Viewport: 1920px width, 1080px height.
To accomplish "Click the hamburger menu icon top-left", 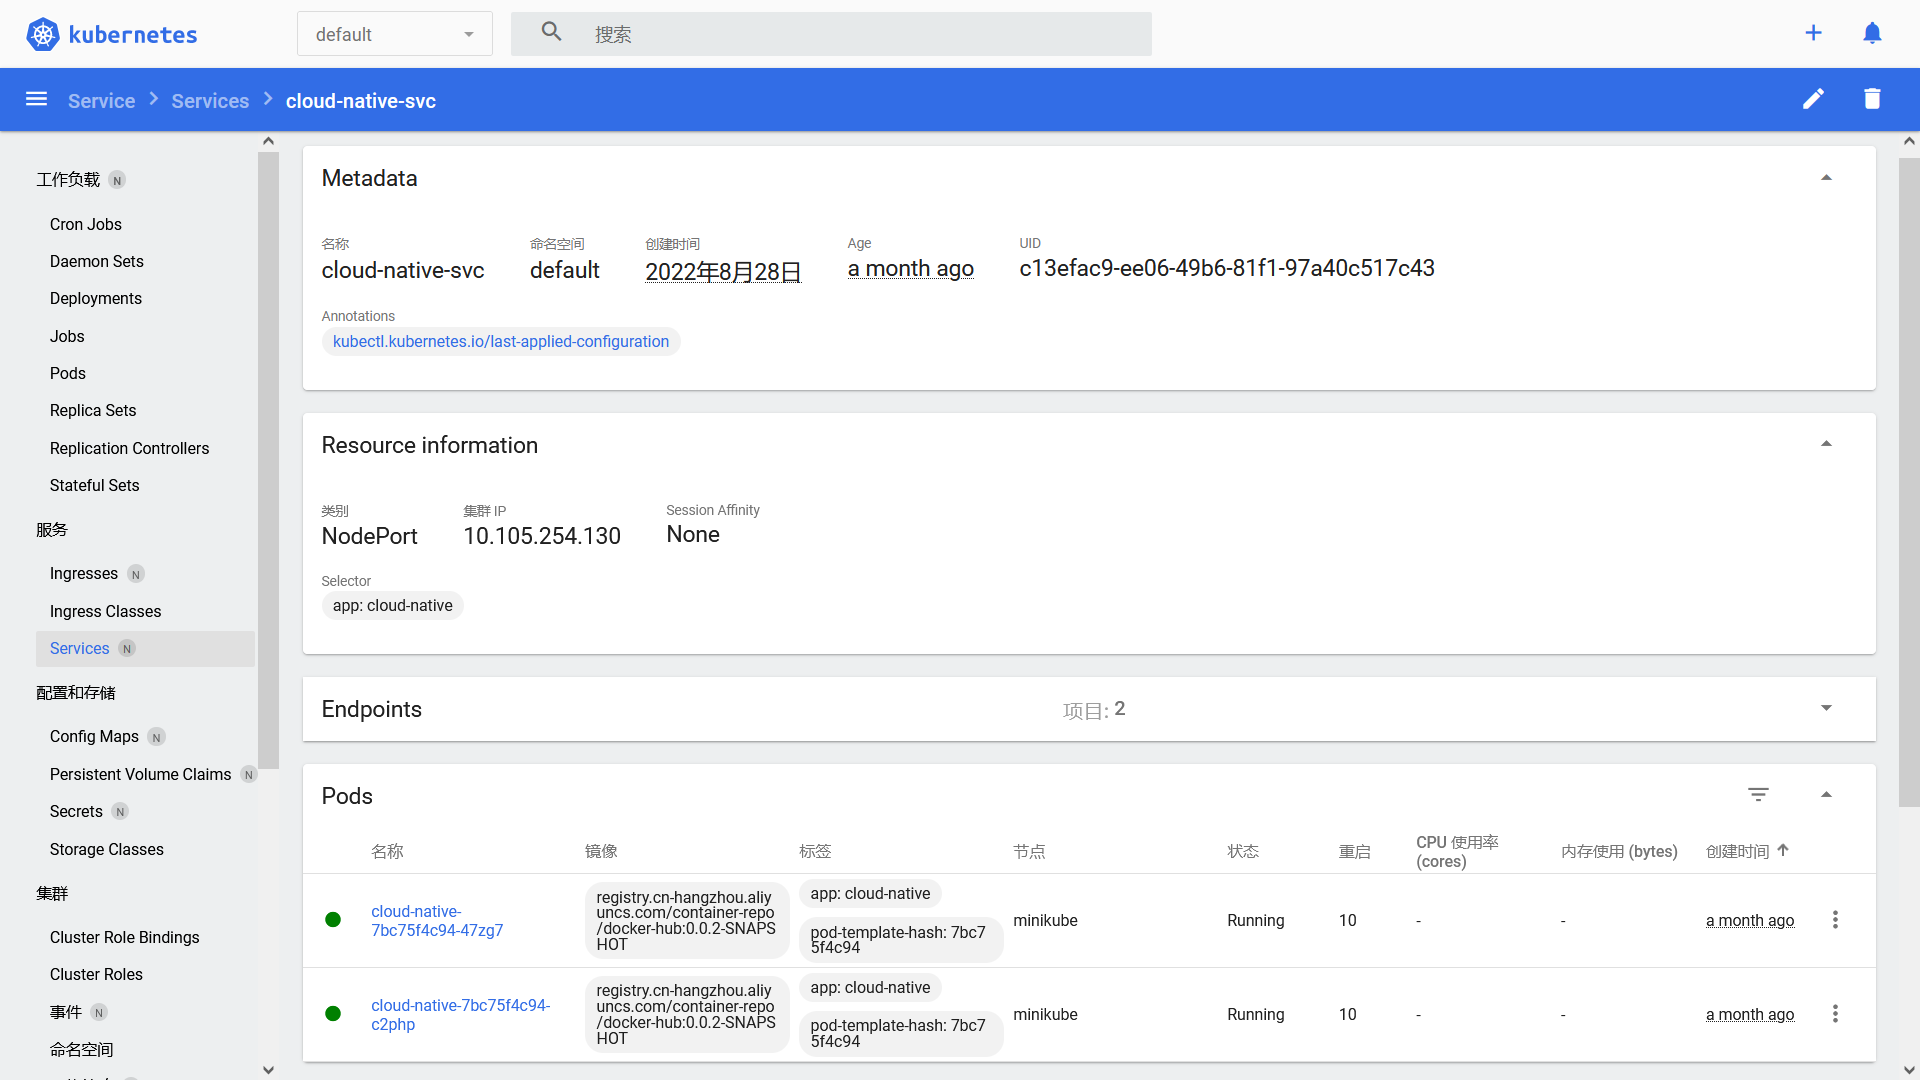I will [36, 99].
